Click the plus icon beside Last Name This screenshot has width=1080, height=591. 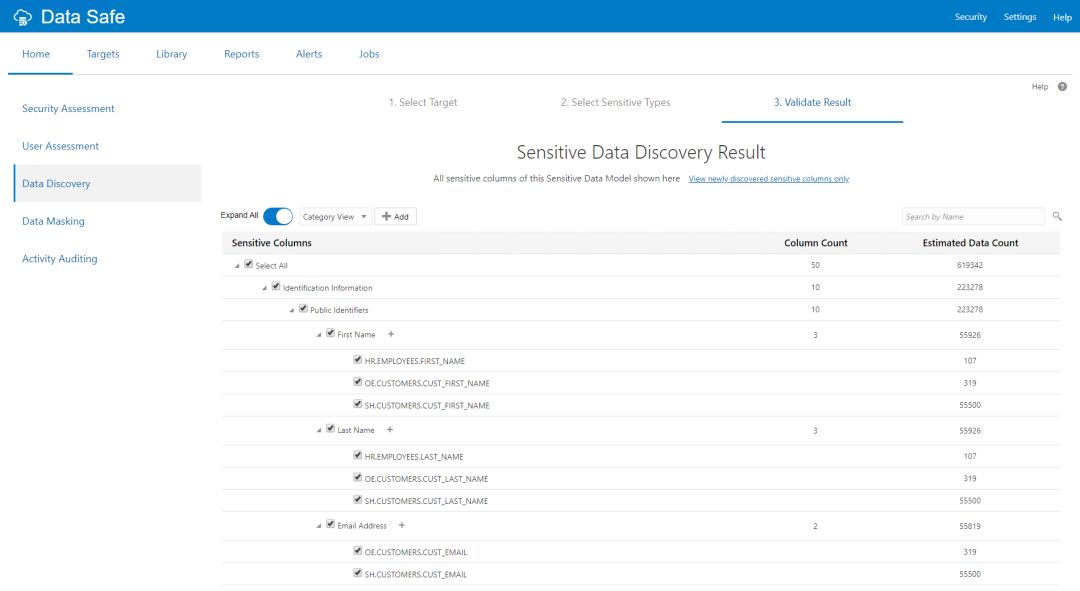click(x=390, y=430)
